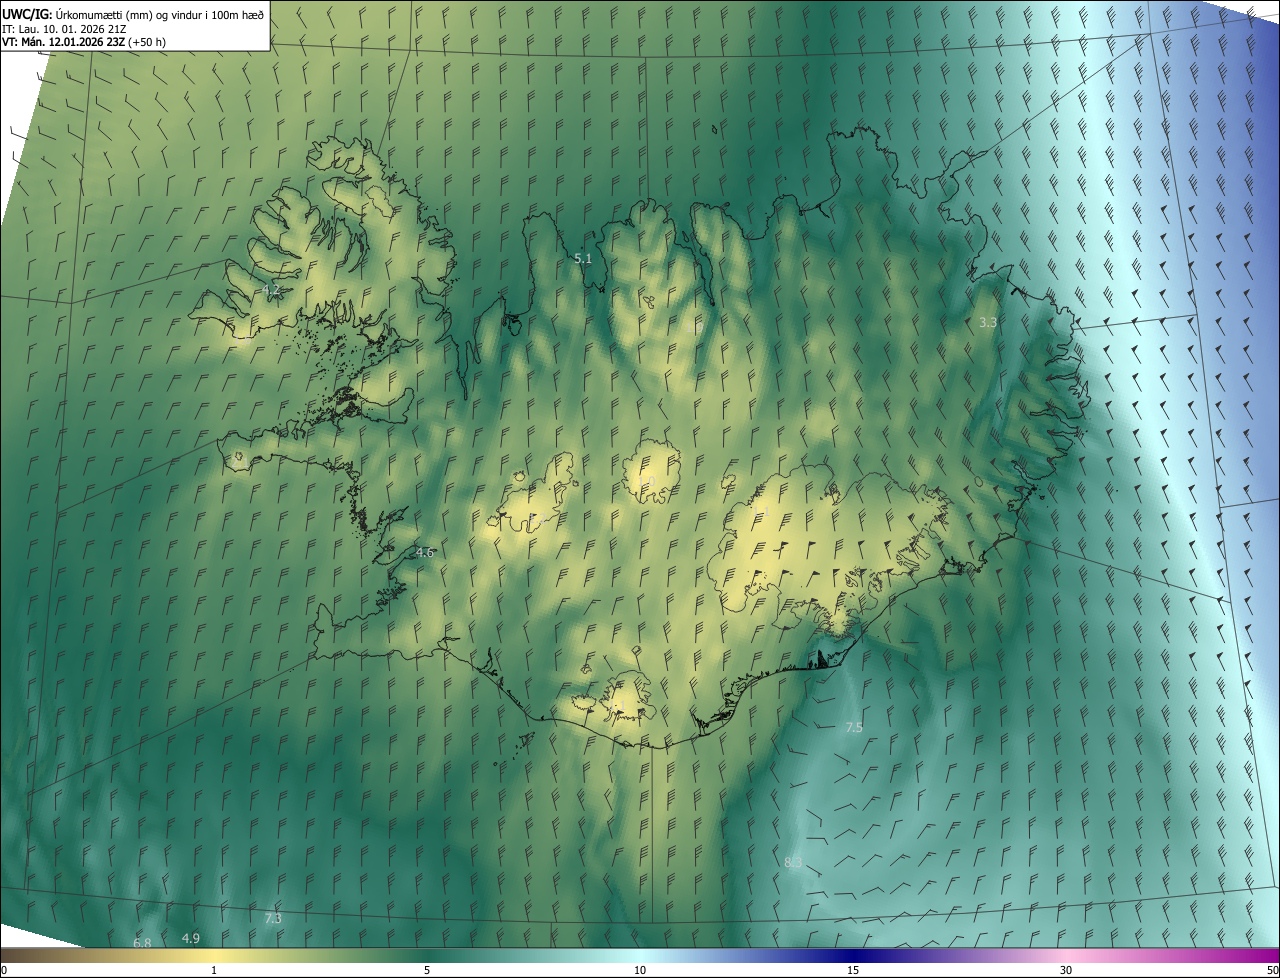Click the map title "Úrkomumætti (mm) og vindur i 100m hæð"
The image size is (1280, 978).
(160, 14)
